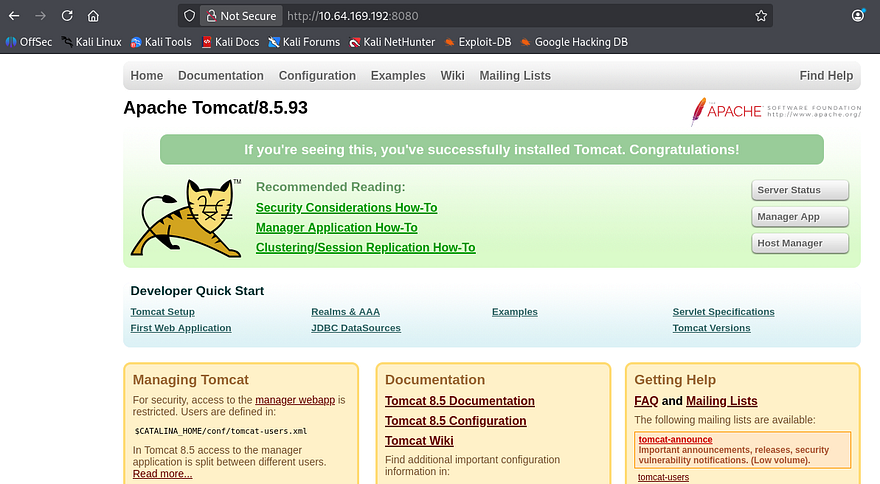Follow the JDBC DataSources link

coord(356,328)
